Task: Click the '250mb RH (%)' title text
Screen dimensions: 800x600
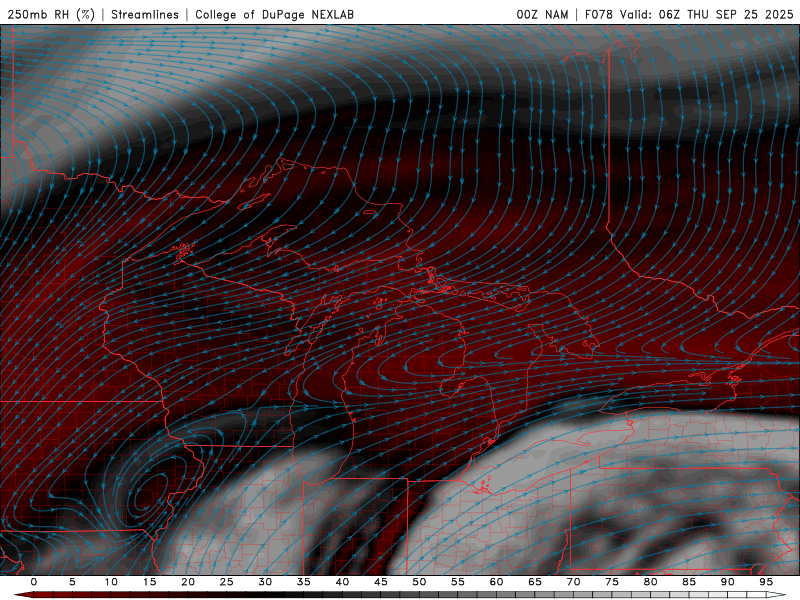Action: click(52, 14)
